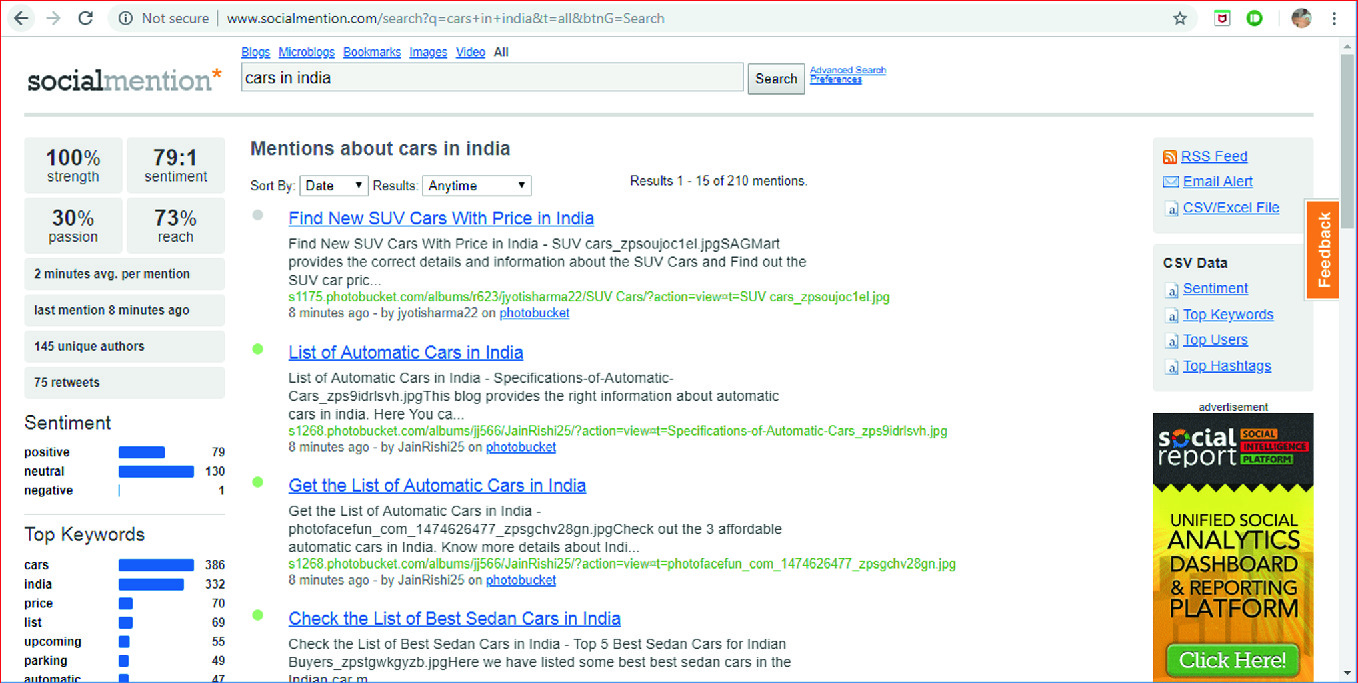The height and width of the screenshot is (683, 1358).
Task: Click the RSS Feed link
Action: click(1214, 157)
